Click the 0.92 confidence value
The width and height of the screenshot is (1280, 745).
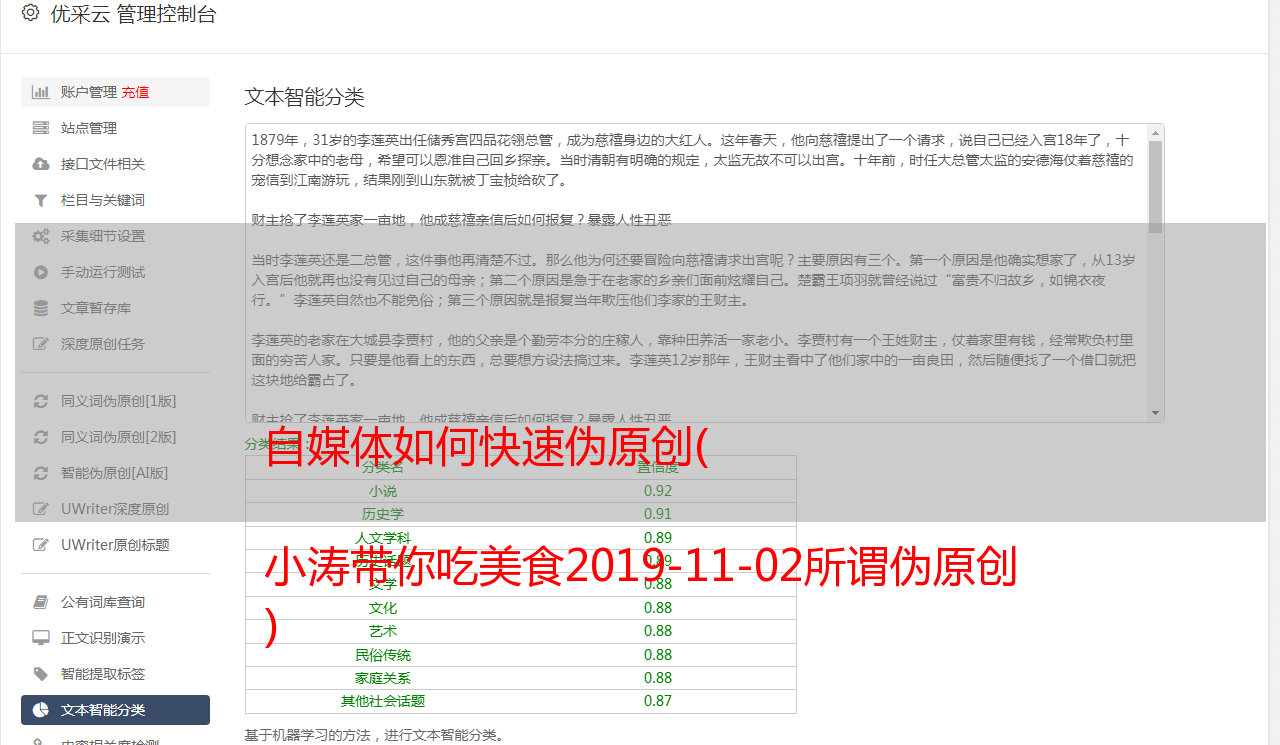pyautogui.click(x=658, y=491)
